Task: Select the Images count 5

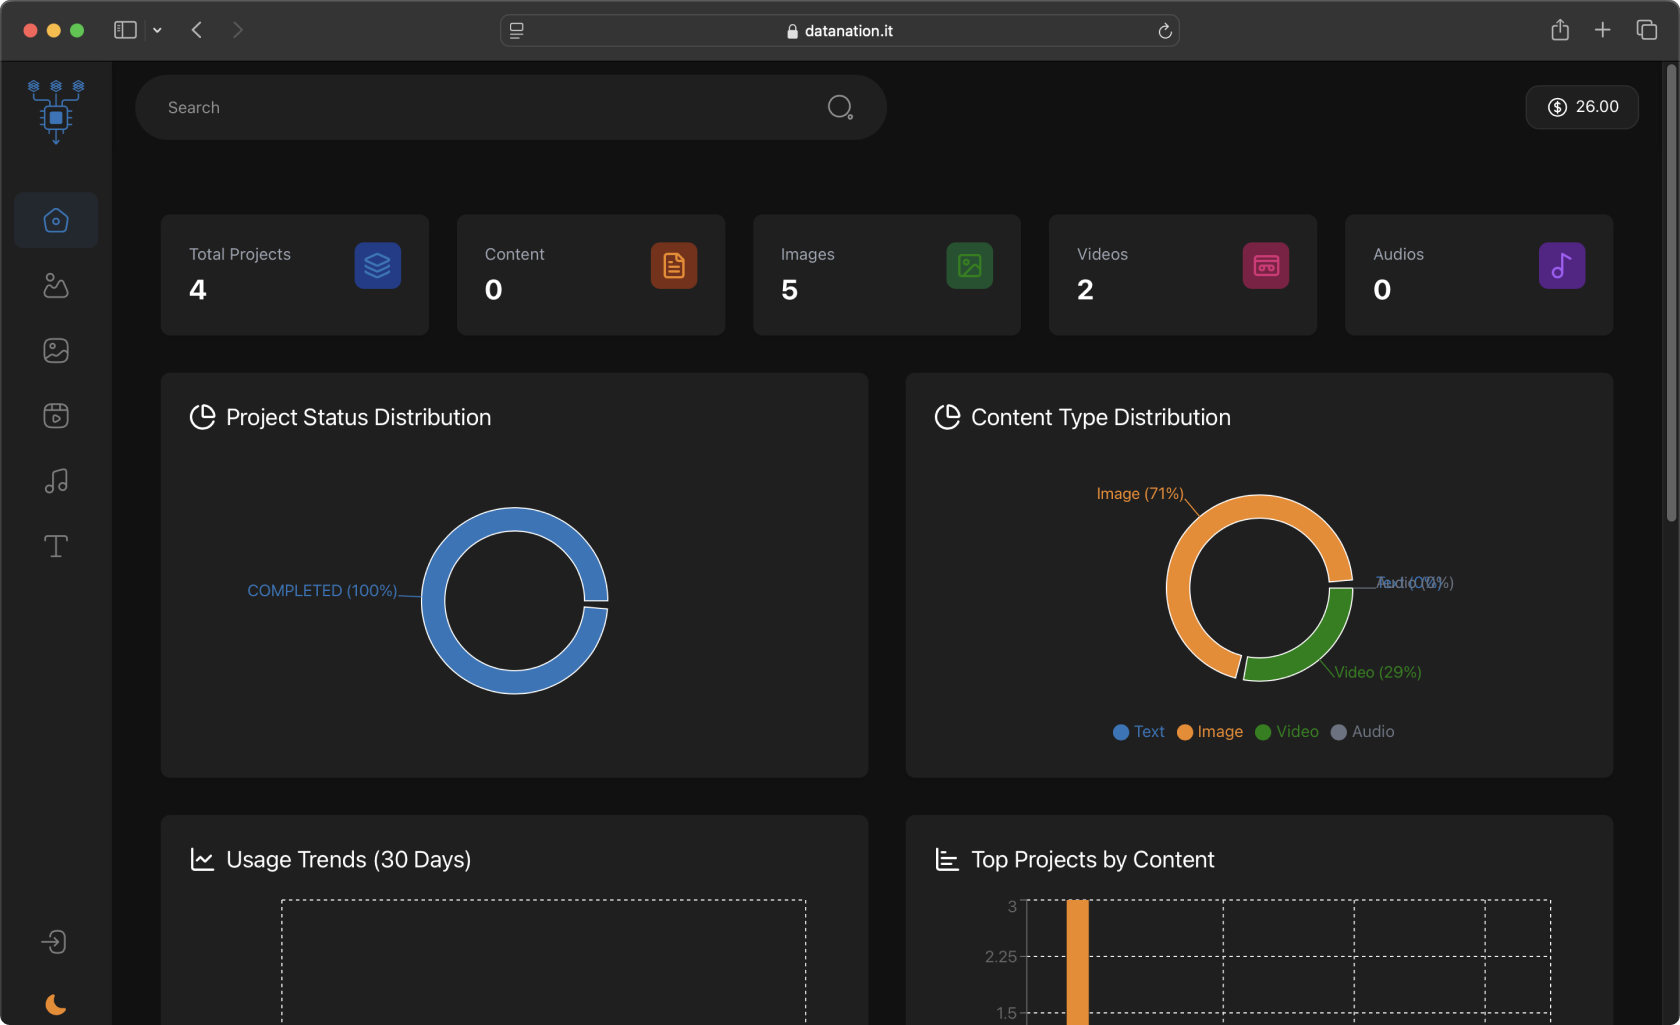Action: pos(790,290)
